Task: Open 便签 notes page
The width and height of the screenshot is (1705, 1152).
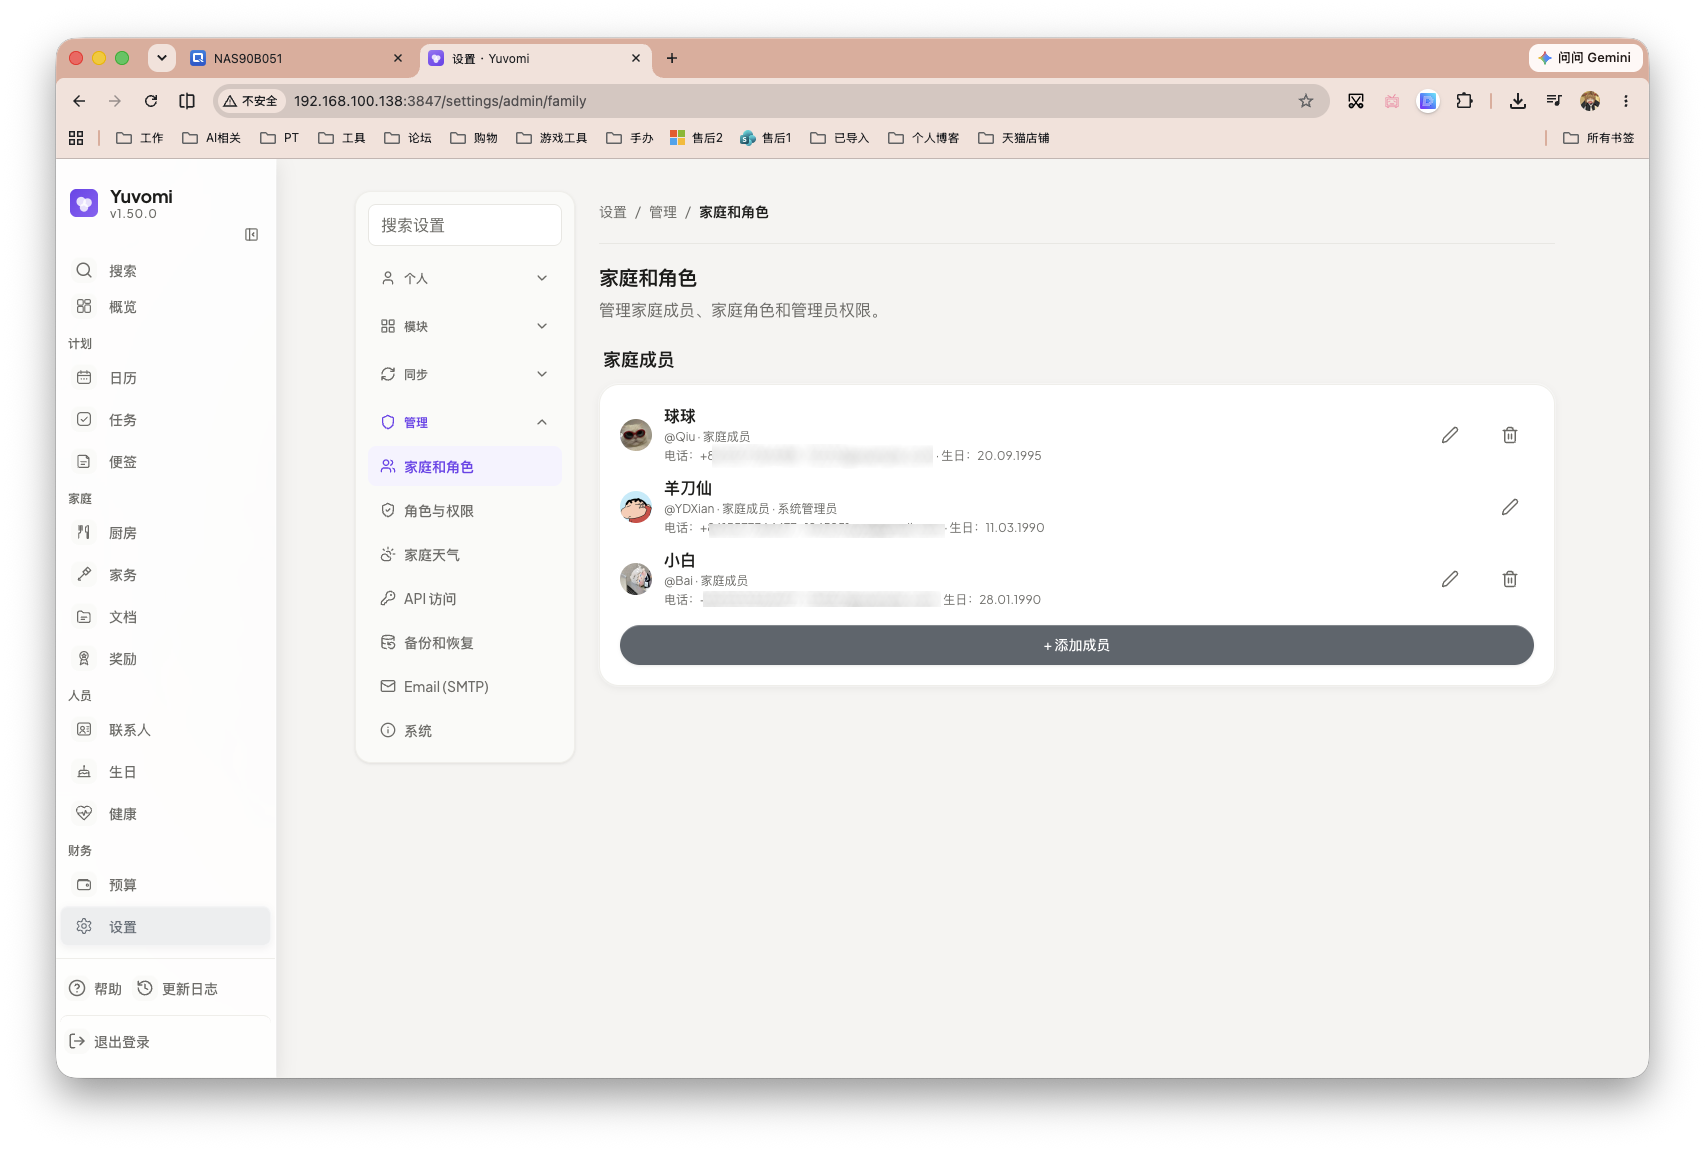Action: [x=166, y=462]
